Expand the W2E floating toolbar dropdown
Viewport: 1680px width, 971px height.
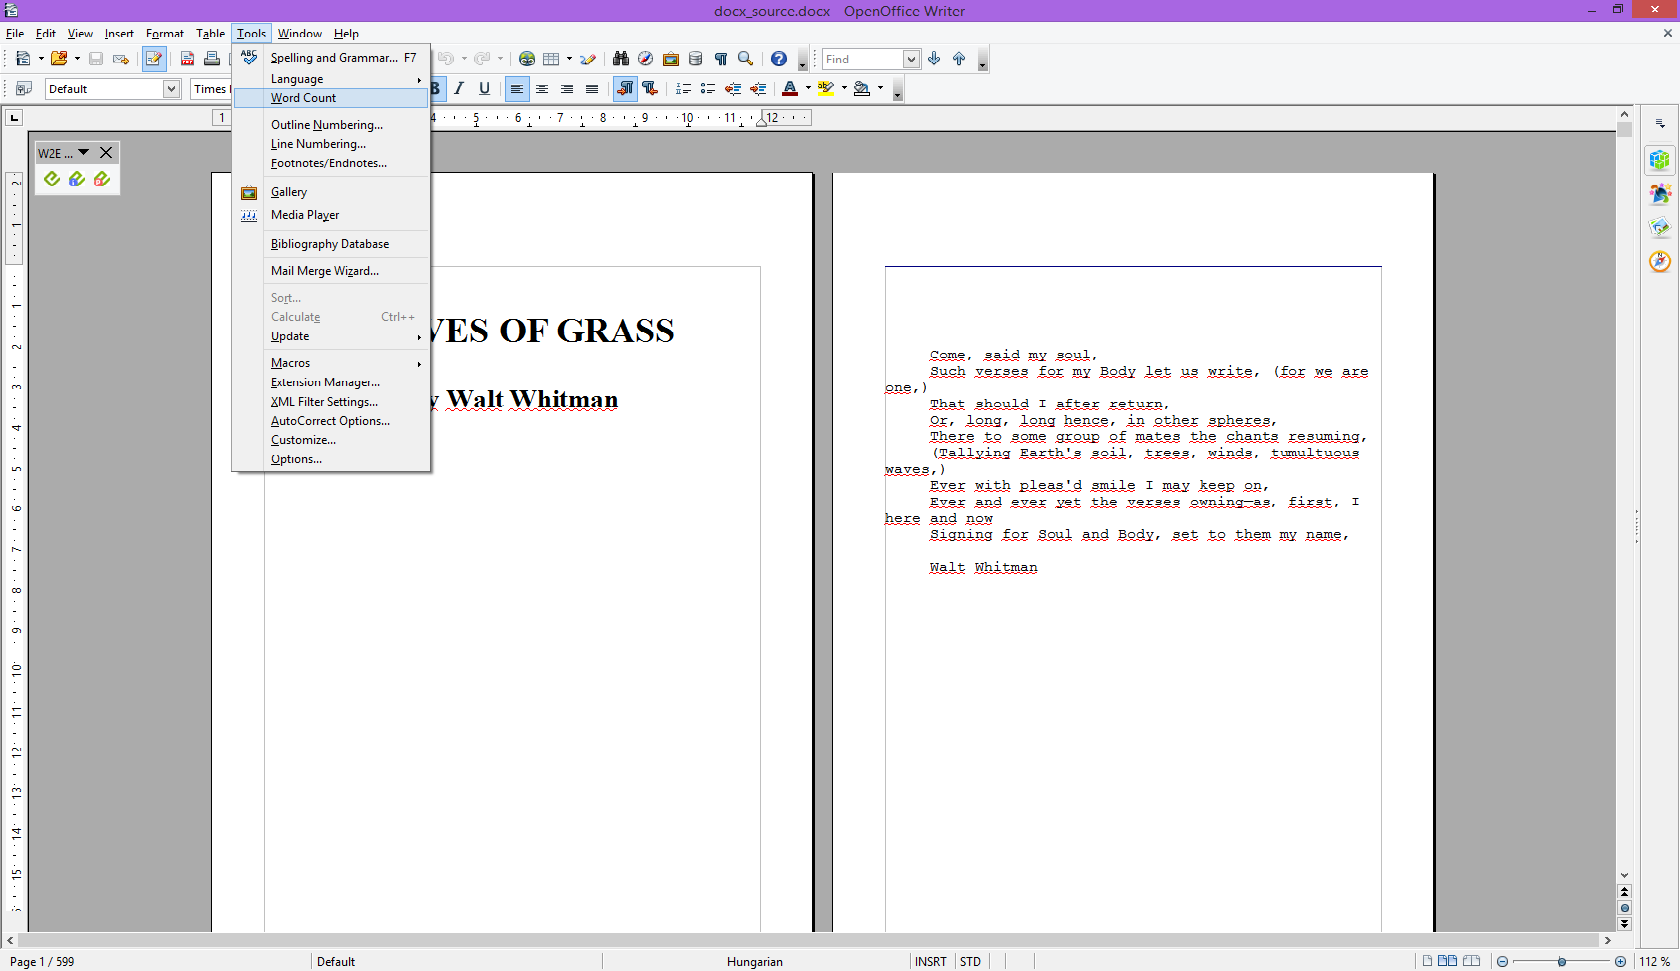pyautogui.click(x=84, y=152)
